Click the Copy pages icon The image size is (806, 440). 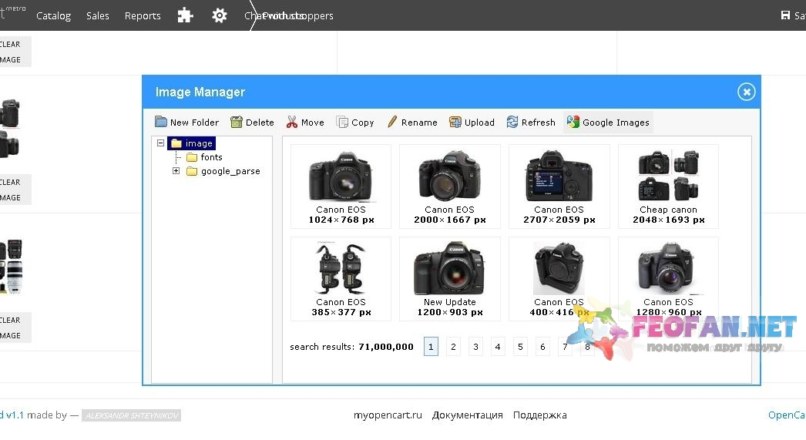(x=342, y=122)
